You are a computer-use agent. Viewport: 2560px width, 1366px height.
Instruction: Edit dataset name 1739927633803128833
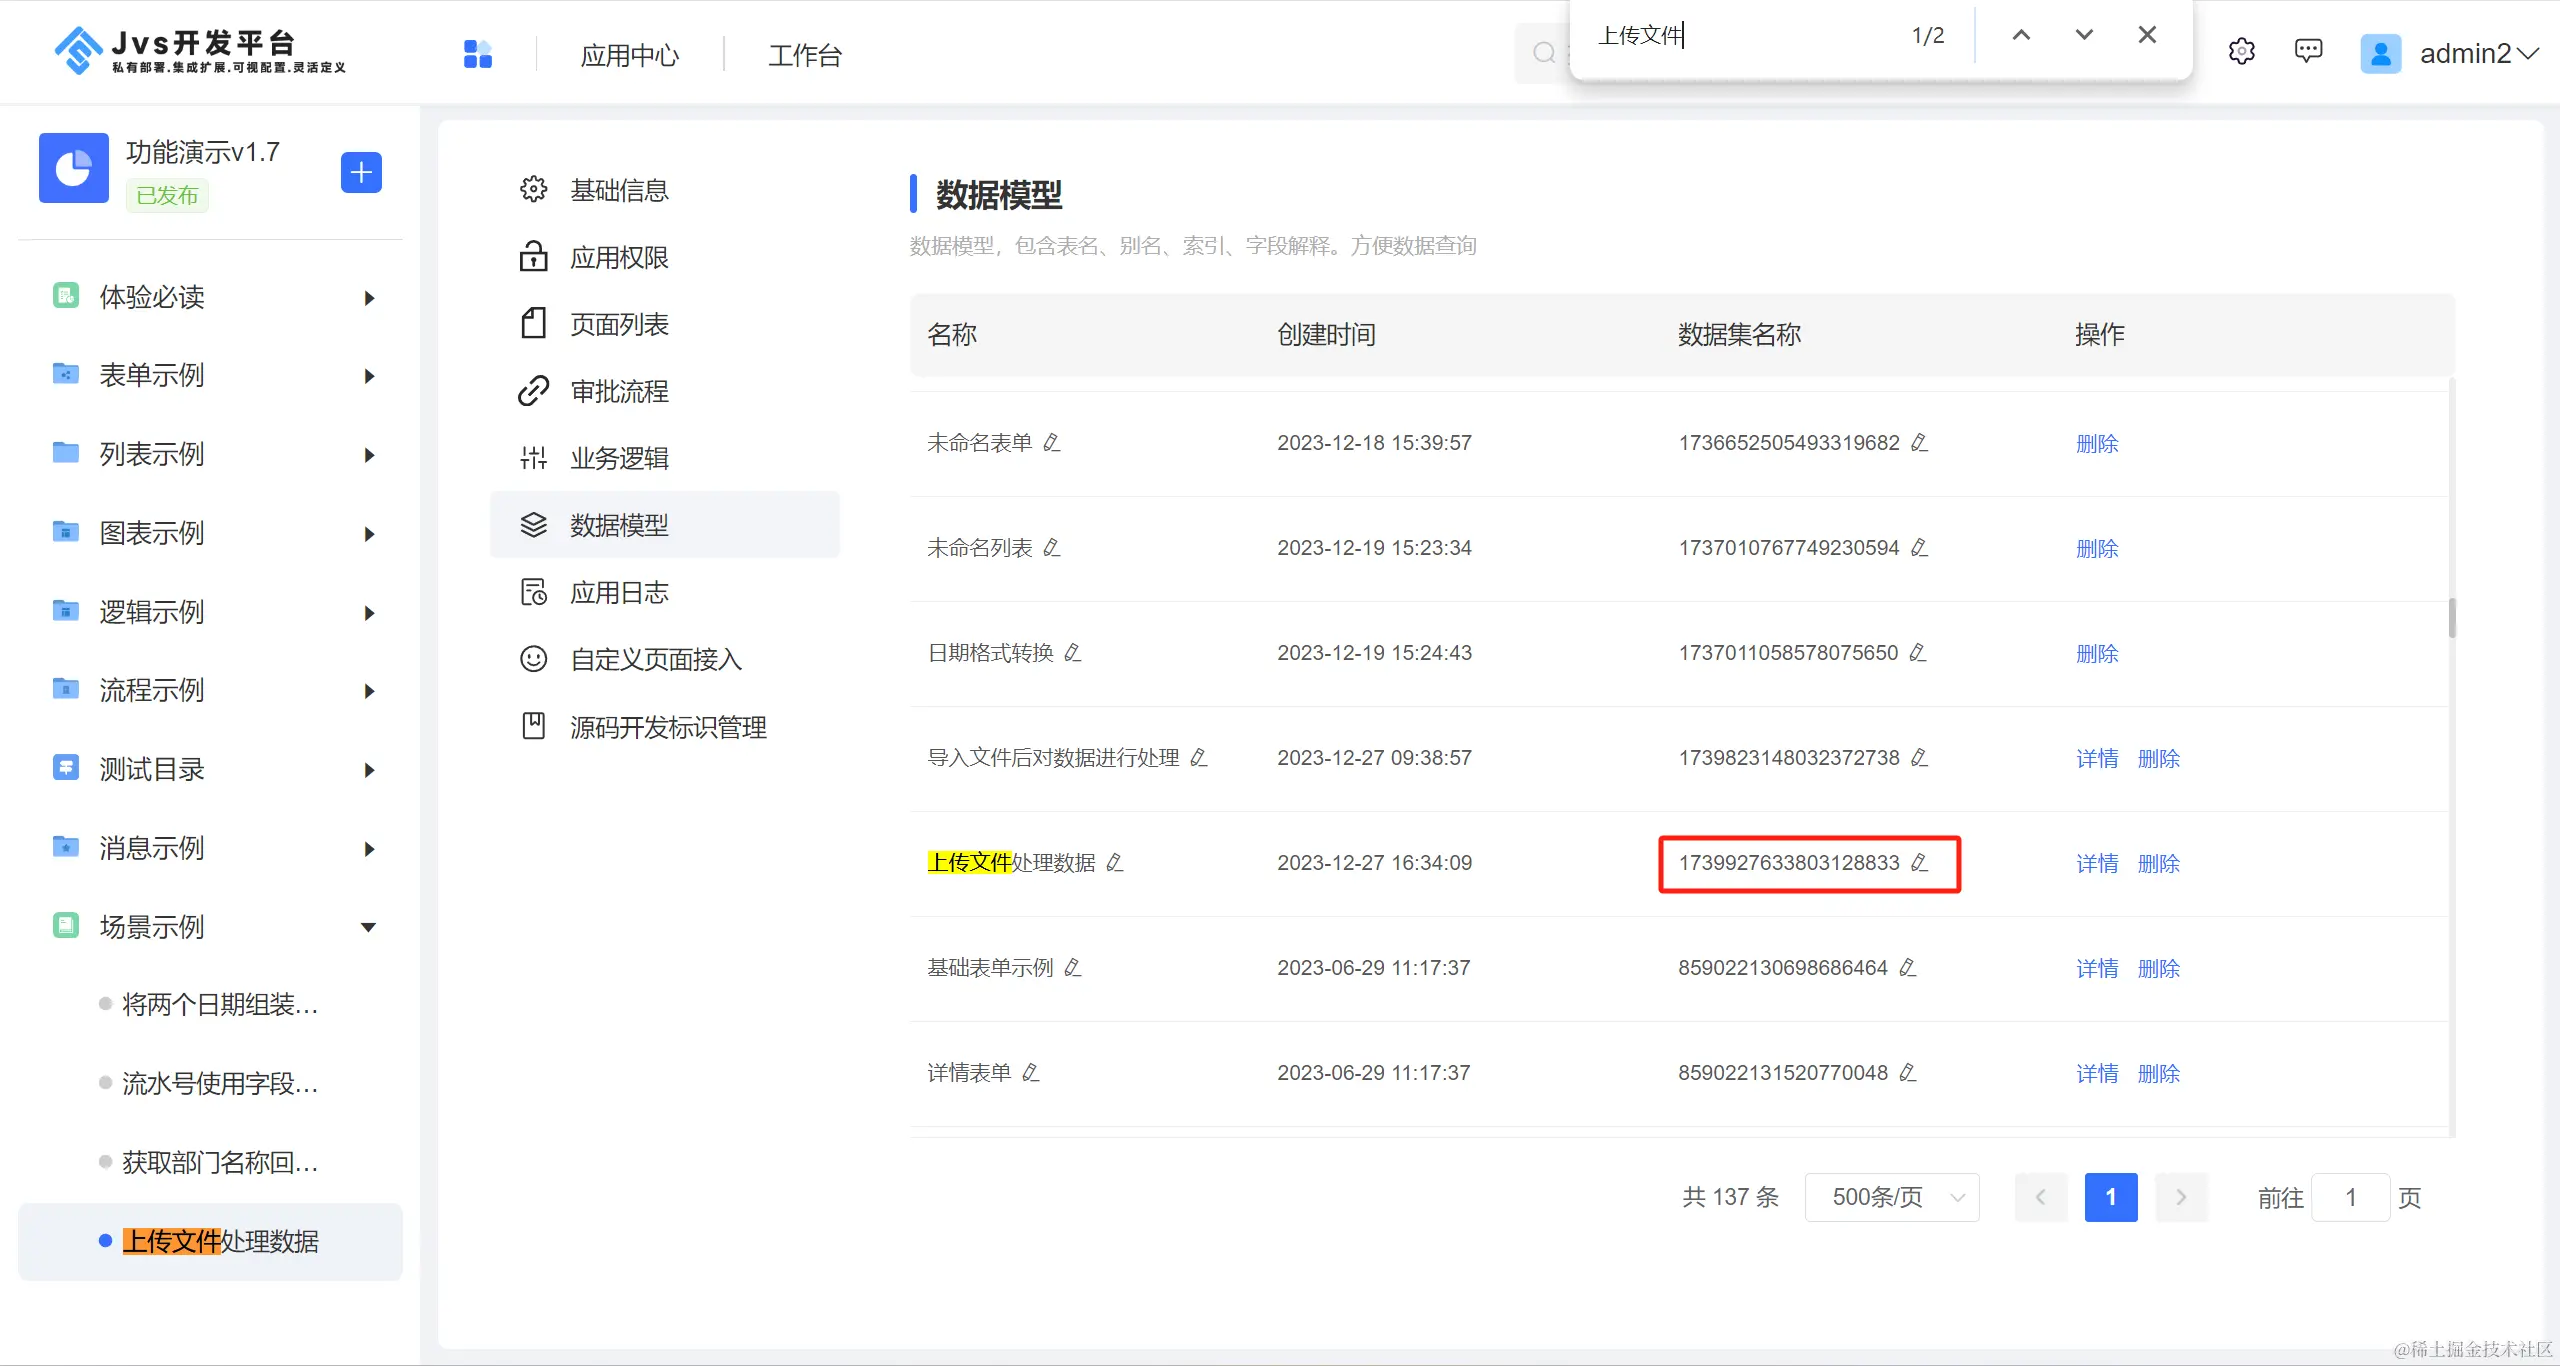(x=1919, y=863)
